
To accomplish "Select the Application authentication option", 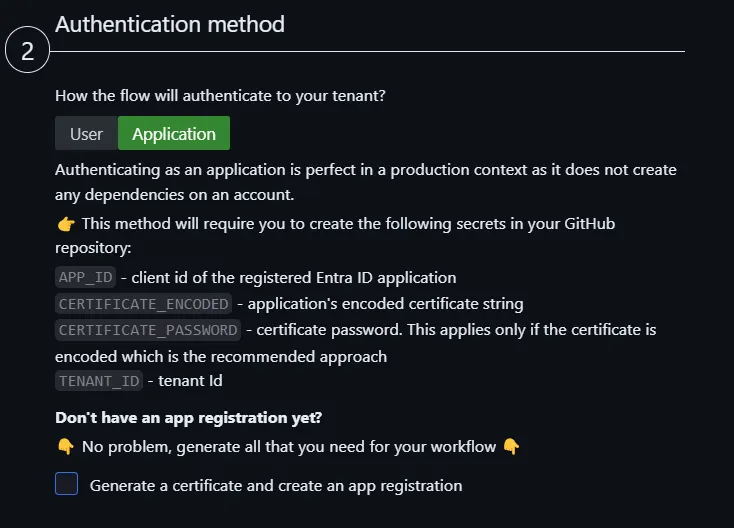I will click(x=174, y=134).
